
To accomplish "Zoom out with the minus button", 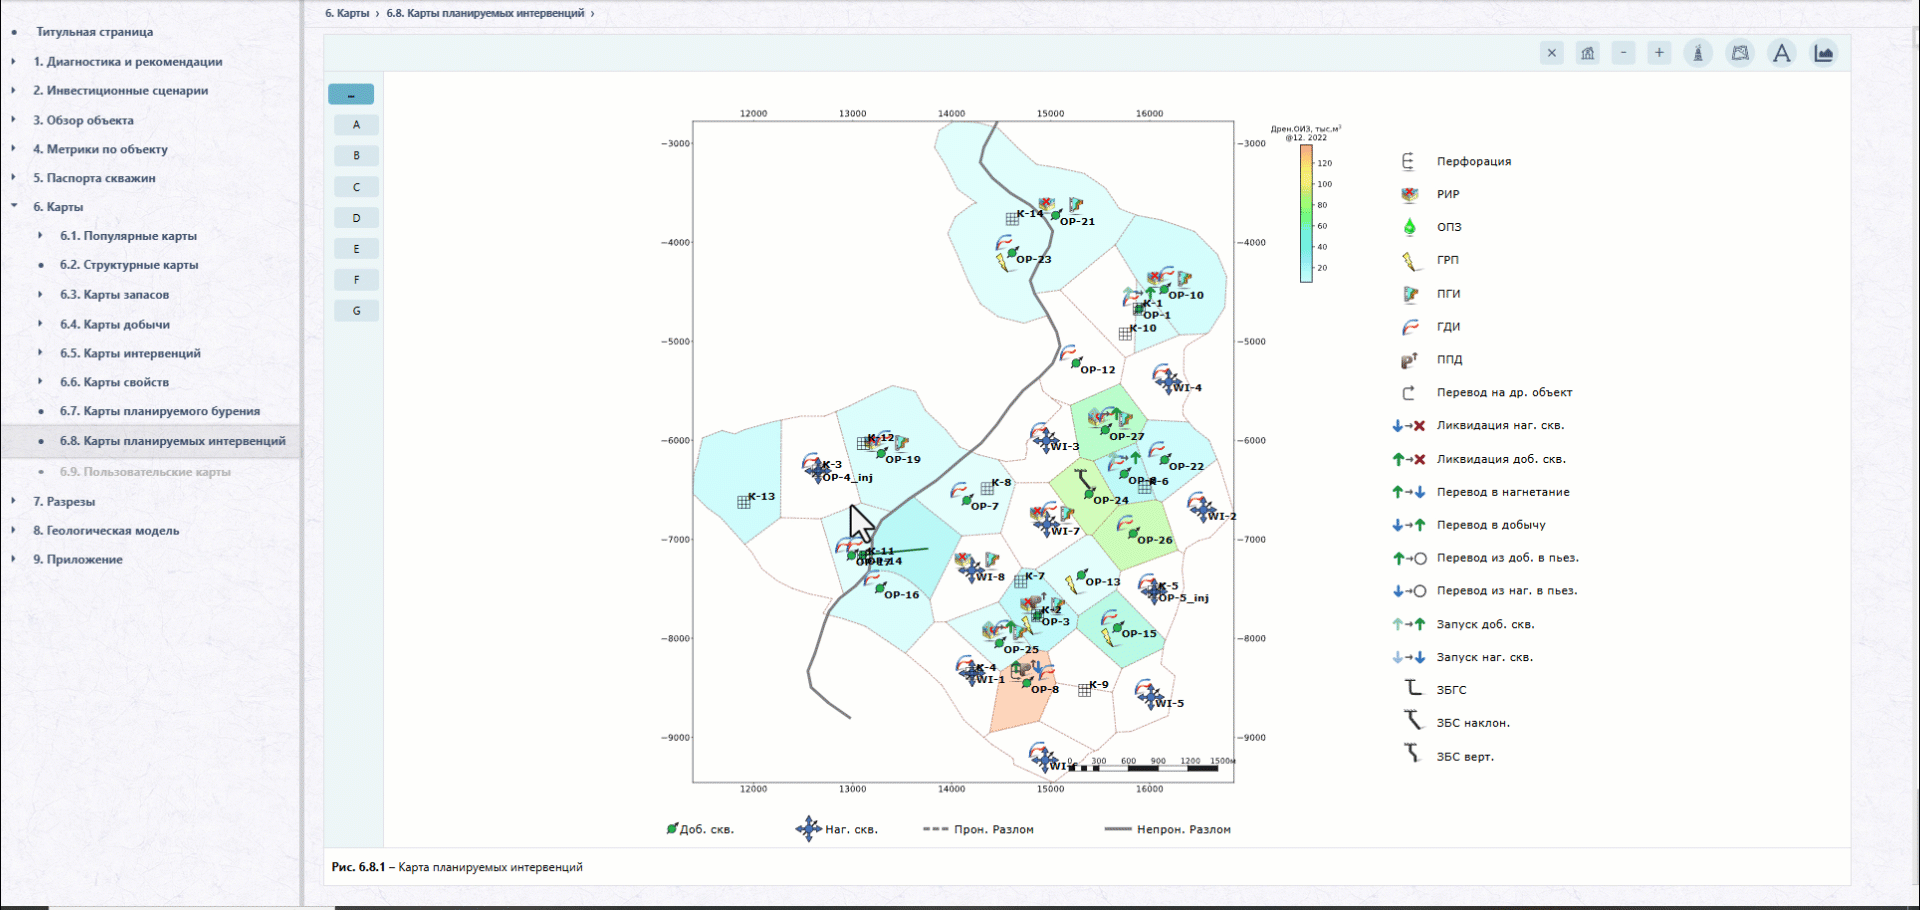I will pos(1623,54).
